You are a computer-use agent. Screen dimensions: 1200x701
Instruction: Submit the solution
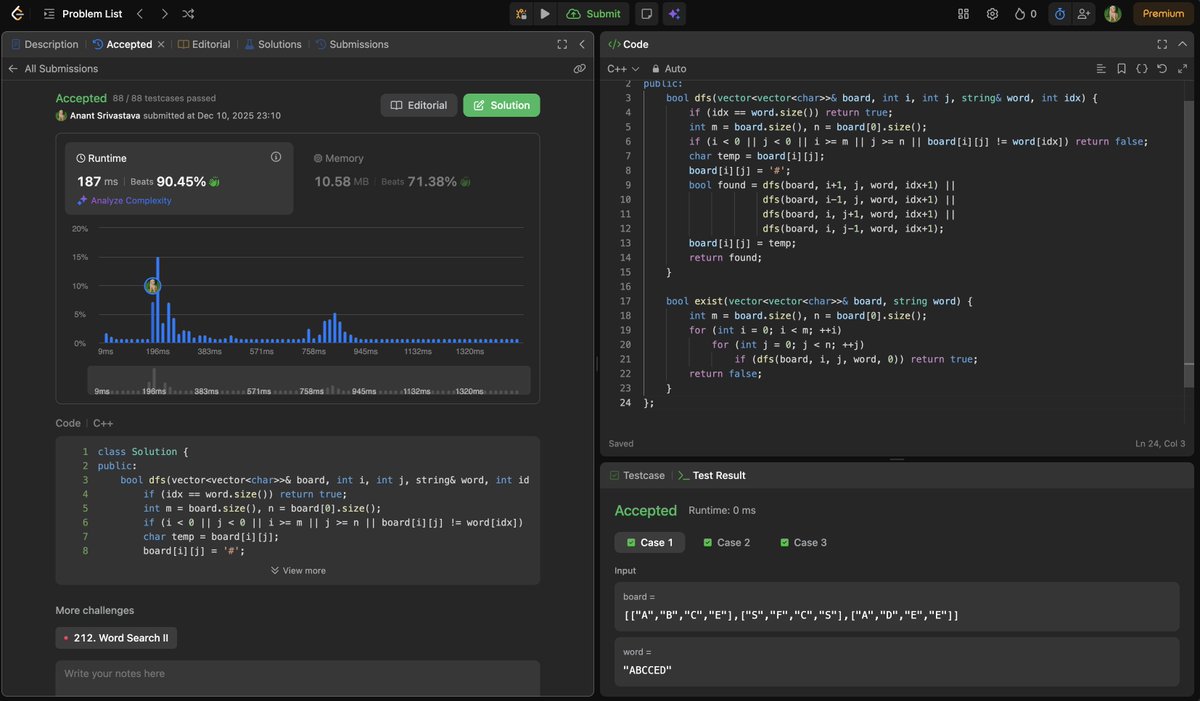point(593,14)
